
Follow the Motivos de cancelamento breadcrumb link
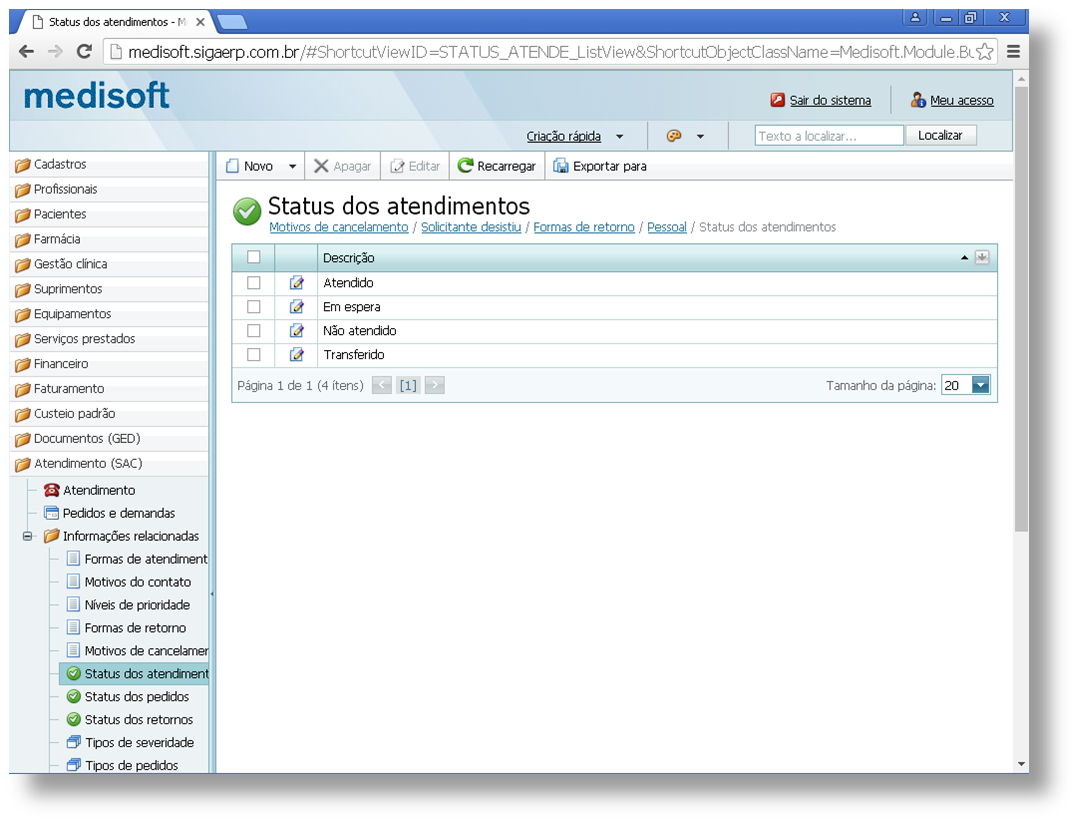click(x=339, y=227)
